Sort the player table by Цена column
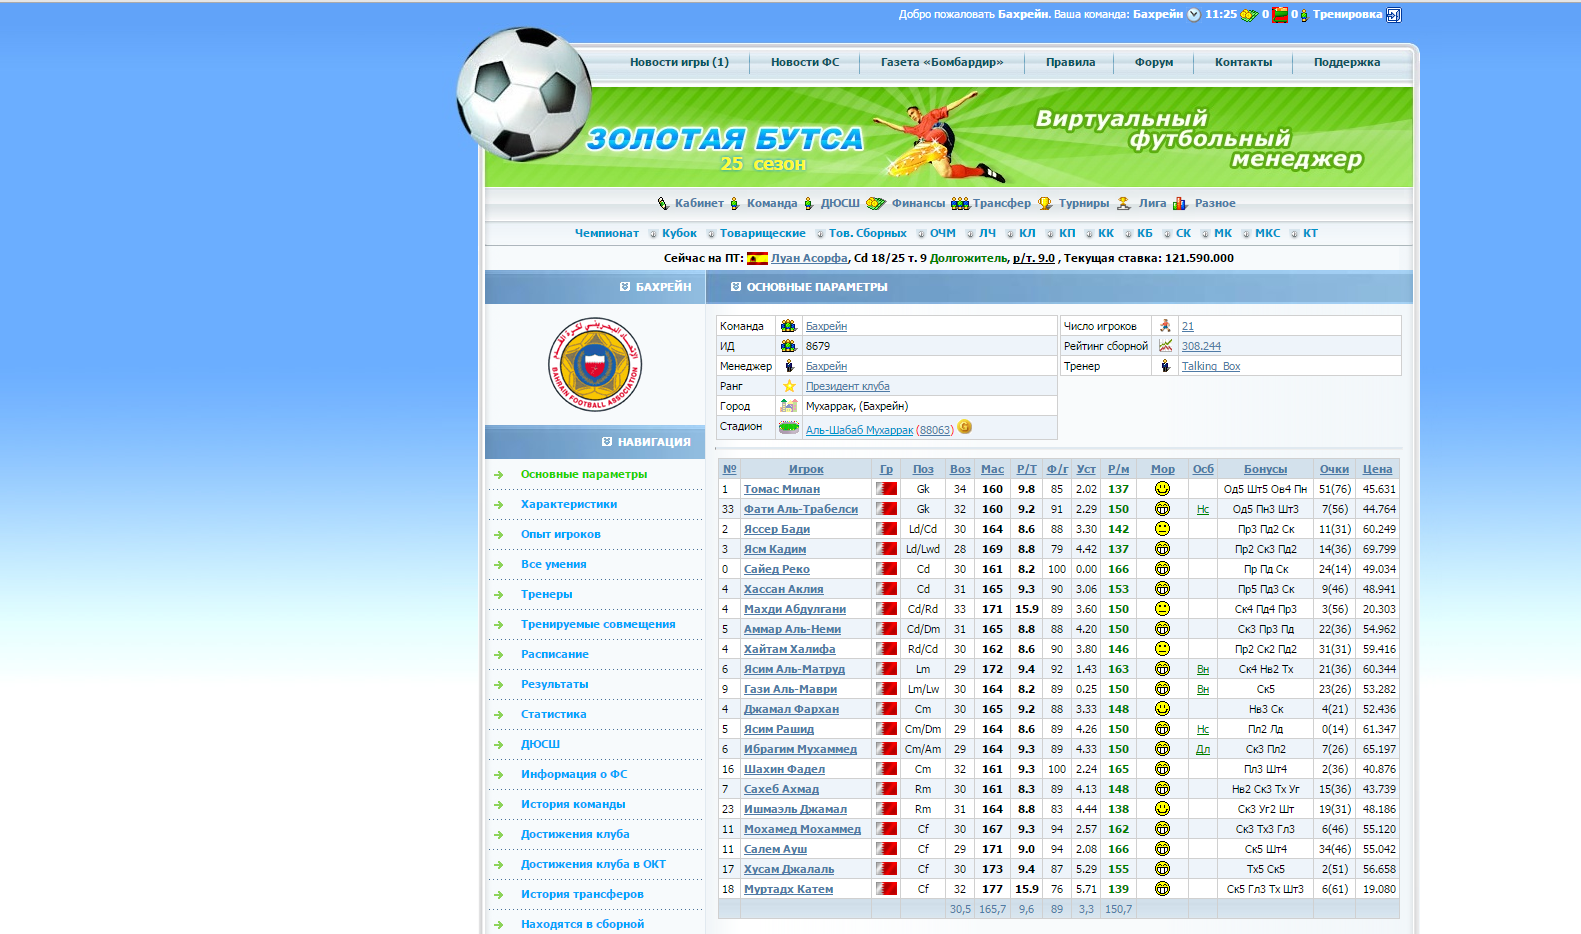Image resolution: width=1581 pixels, height=934 pixels. coord(1377,469)
